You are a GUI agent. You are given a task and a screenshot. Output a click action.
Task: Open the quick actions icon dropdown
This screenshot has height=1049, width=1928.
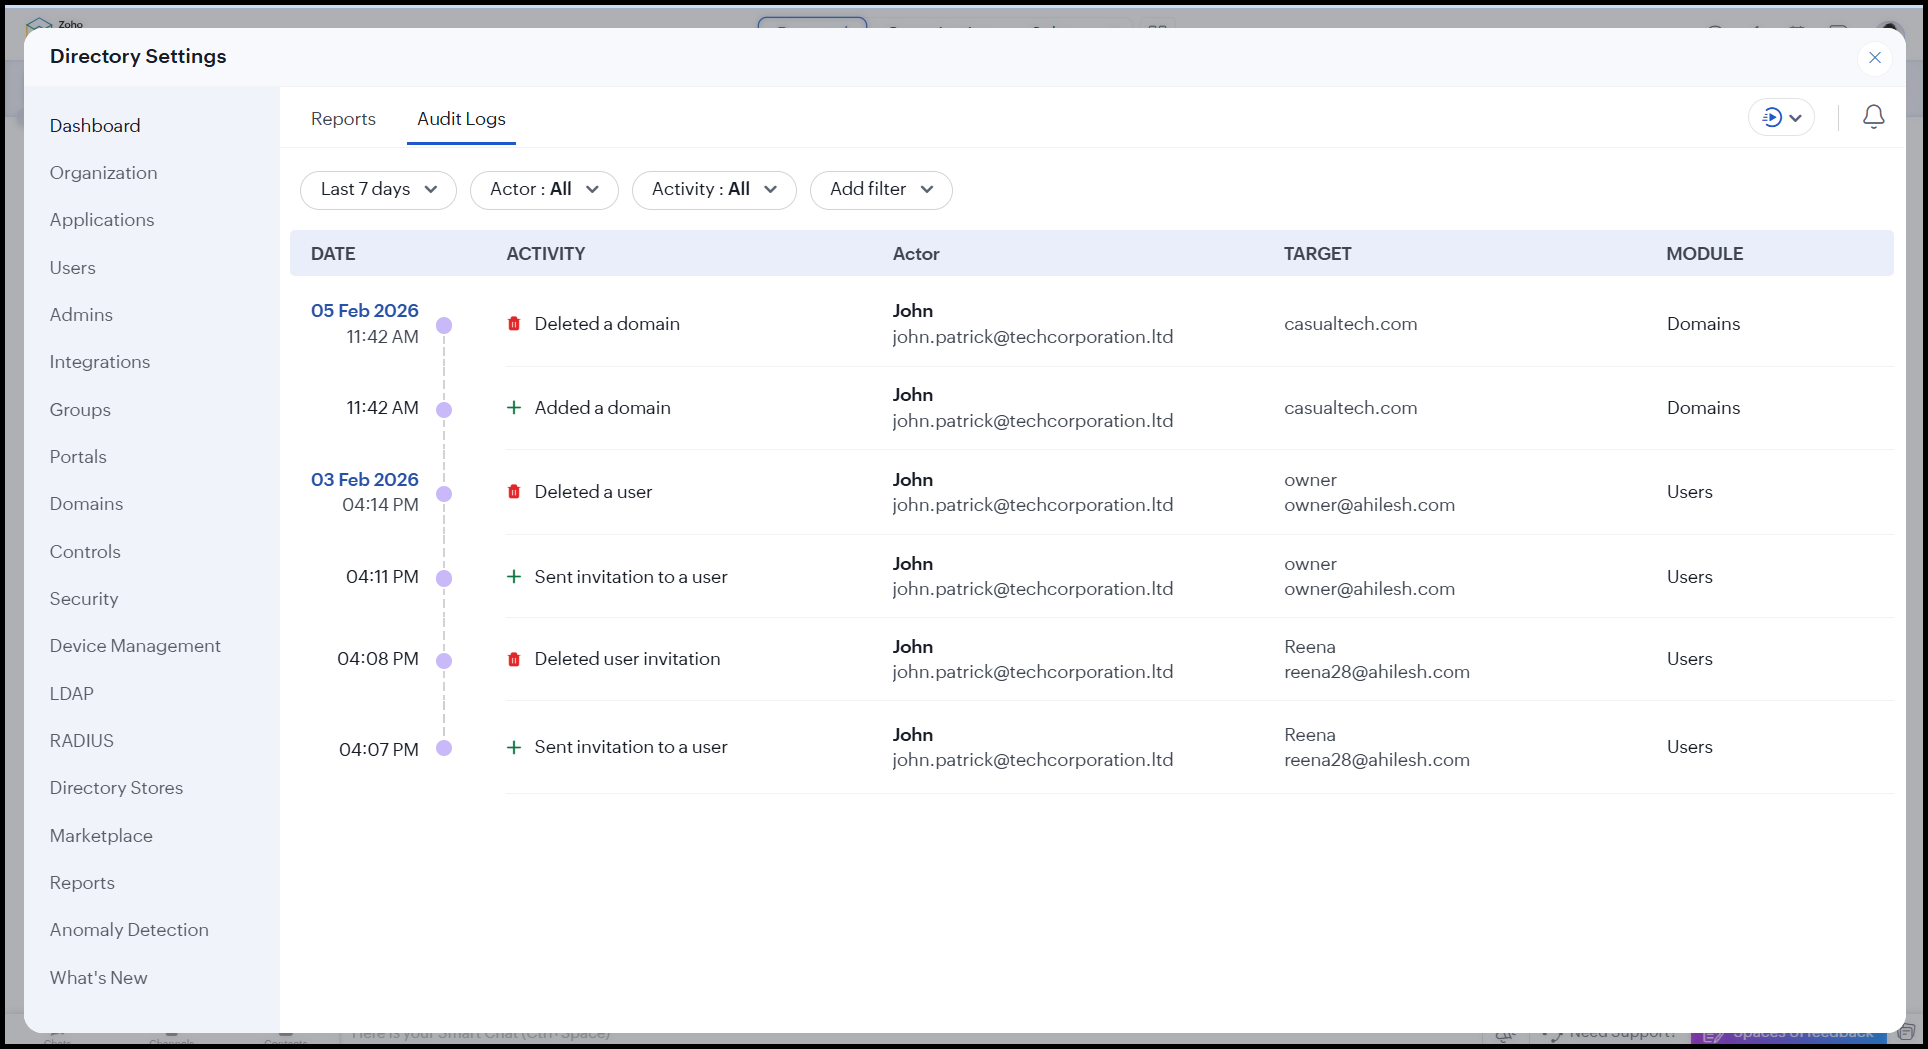1781,118
